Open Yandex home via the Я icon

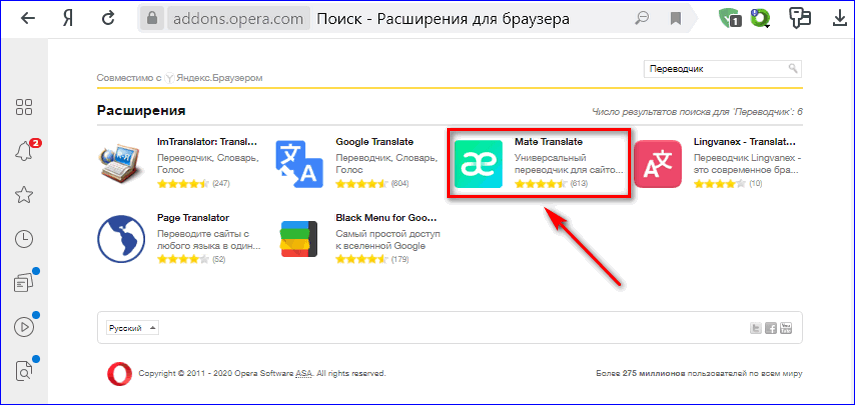click(68, 19)
